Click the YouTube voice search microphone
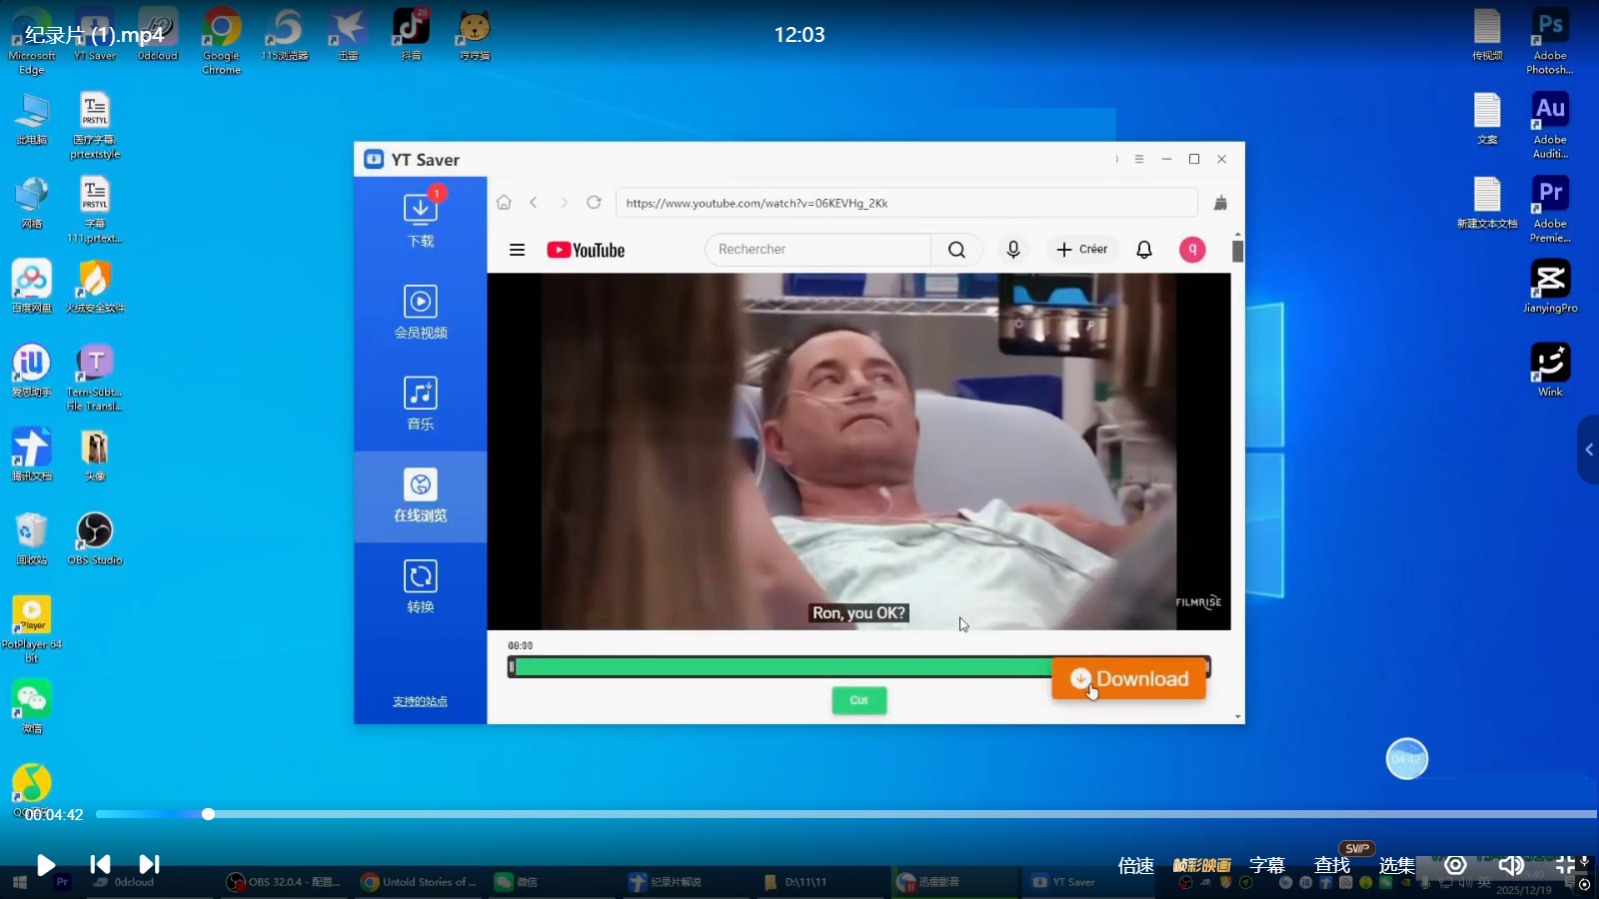This screenshot has height=899, width=1599. (1013, 249)
